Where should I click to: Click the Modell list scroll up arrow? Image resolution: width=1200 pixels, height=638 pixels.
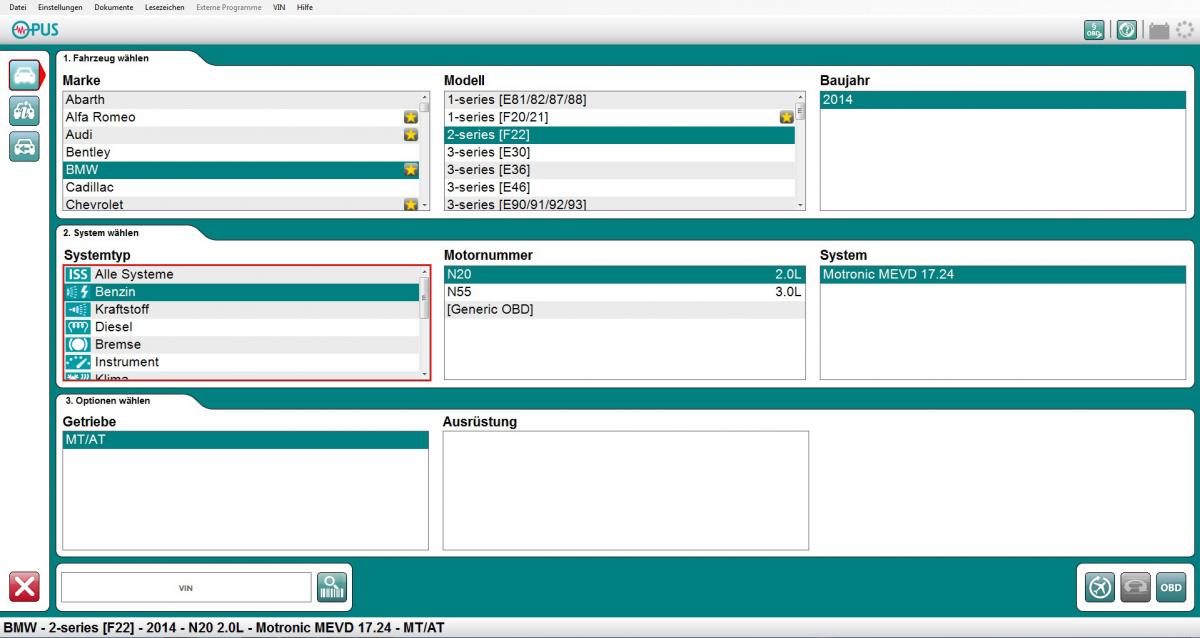point(800,97)
